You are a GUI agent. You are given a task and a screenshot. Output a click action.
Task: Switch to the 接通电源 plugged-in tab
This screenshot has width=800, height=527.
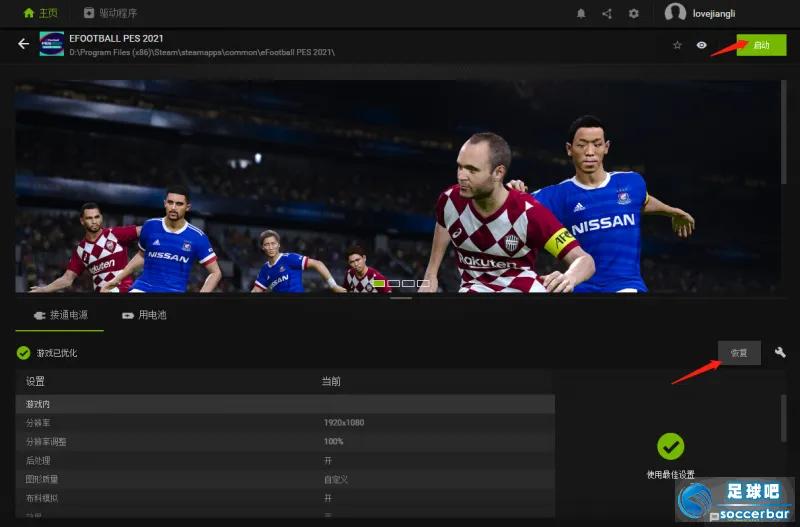60,315
